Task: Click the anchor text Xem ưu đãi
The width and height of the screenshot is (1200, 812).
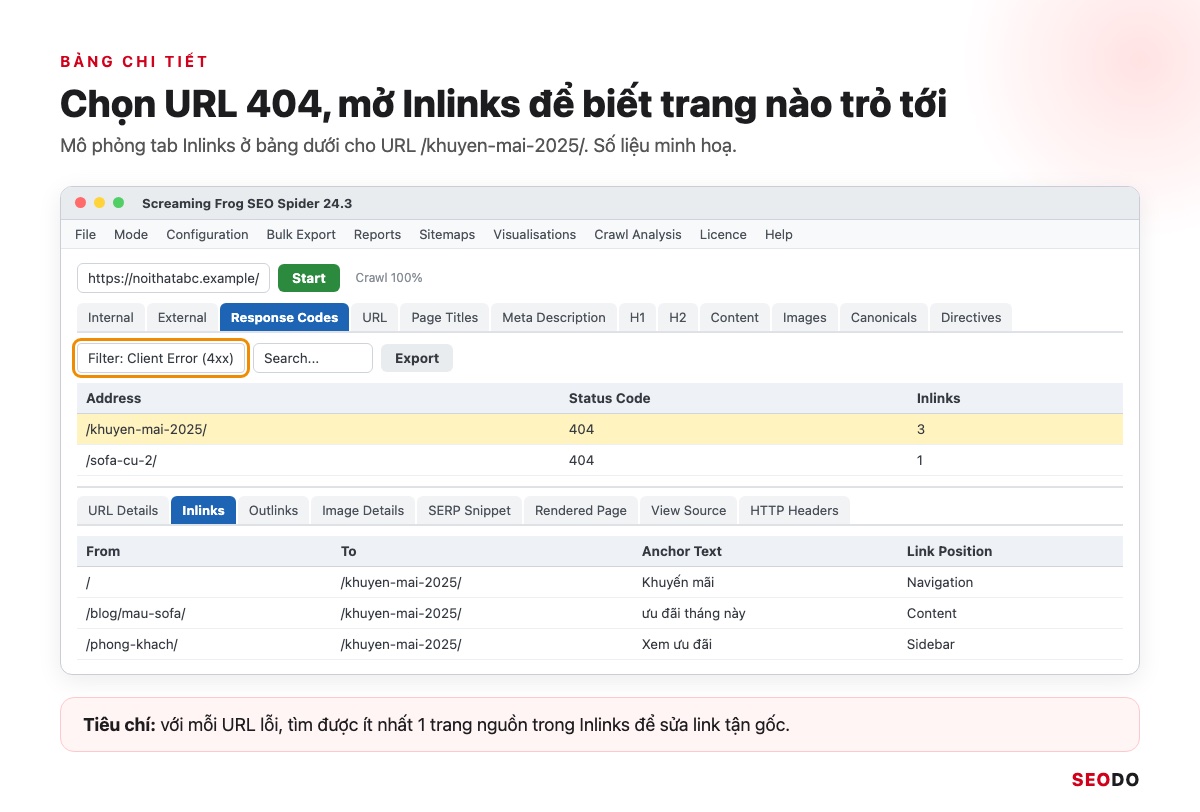Action: 677,644
